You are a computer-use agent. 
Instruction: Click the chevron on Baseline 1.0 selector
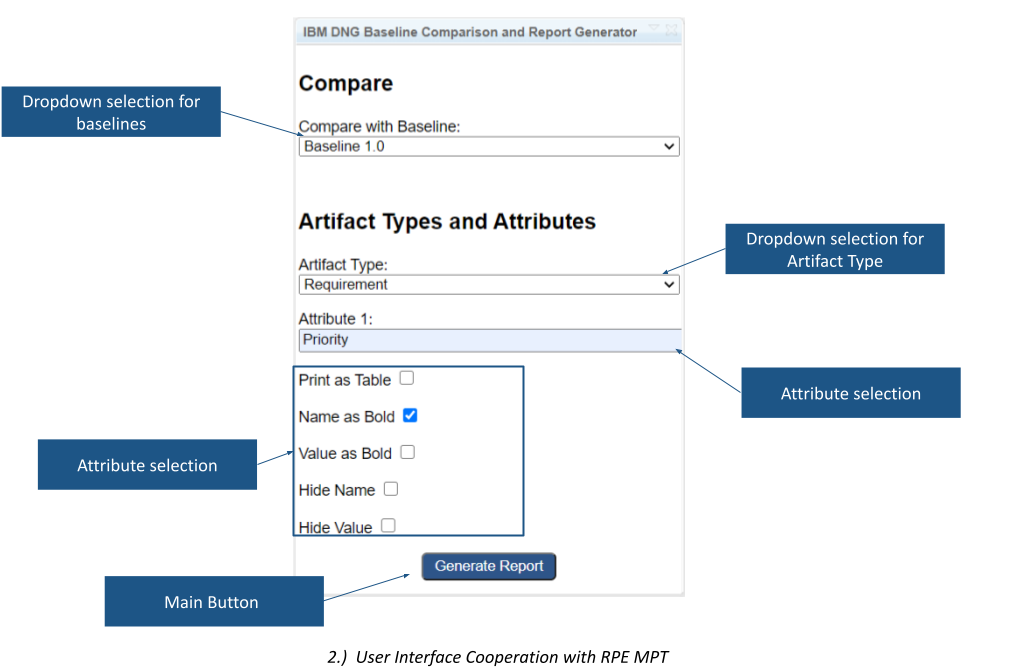coord(669,146)
